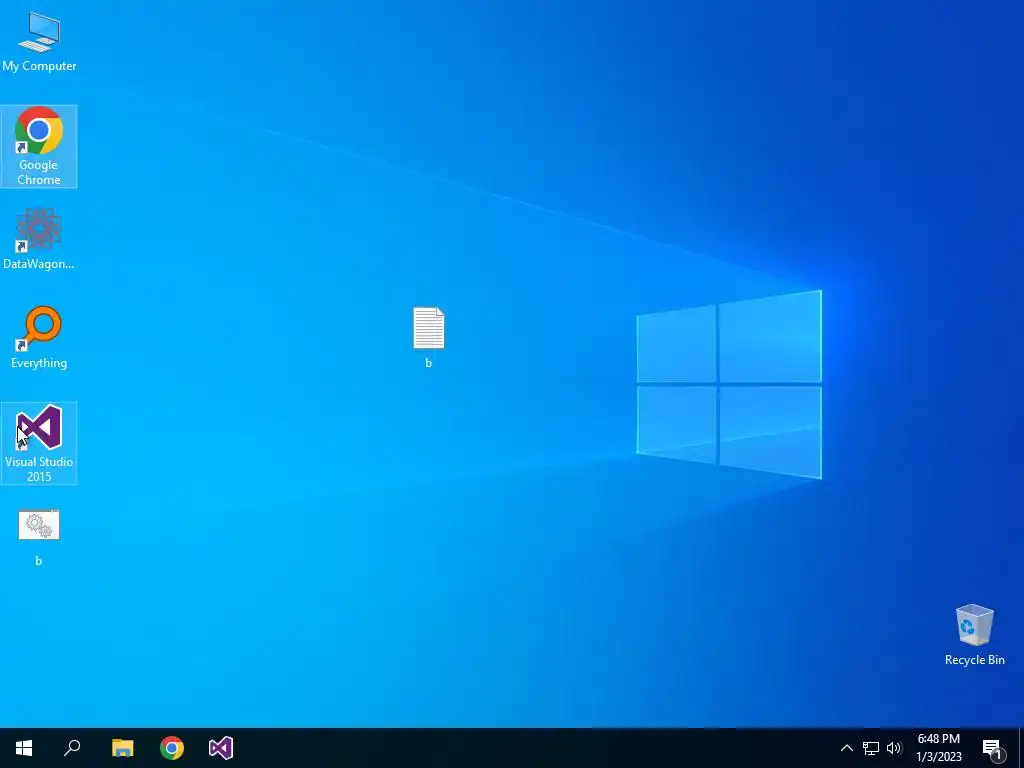Open the Action Center notifications icon
Image resolution: width=1024 pixels, height=768 pixels.
[x=993, y=748]
